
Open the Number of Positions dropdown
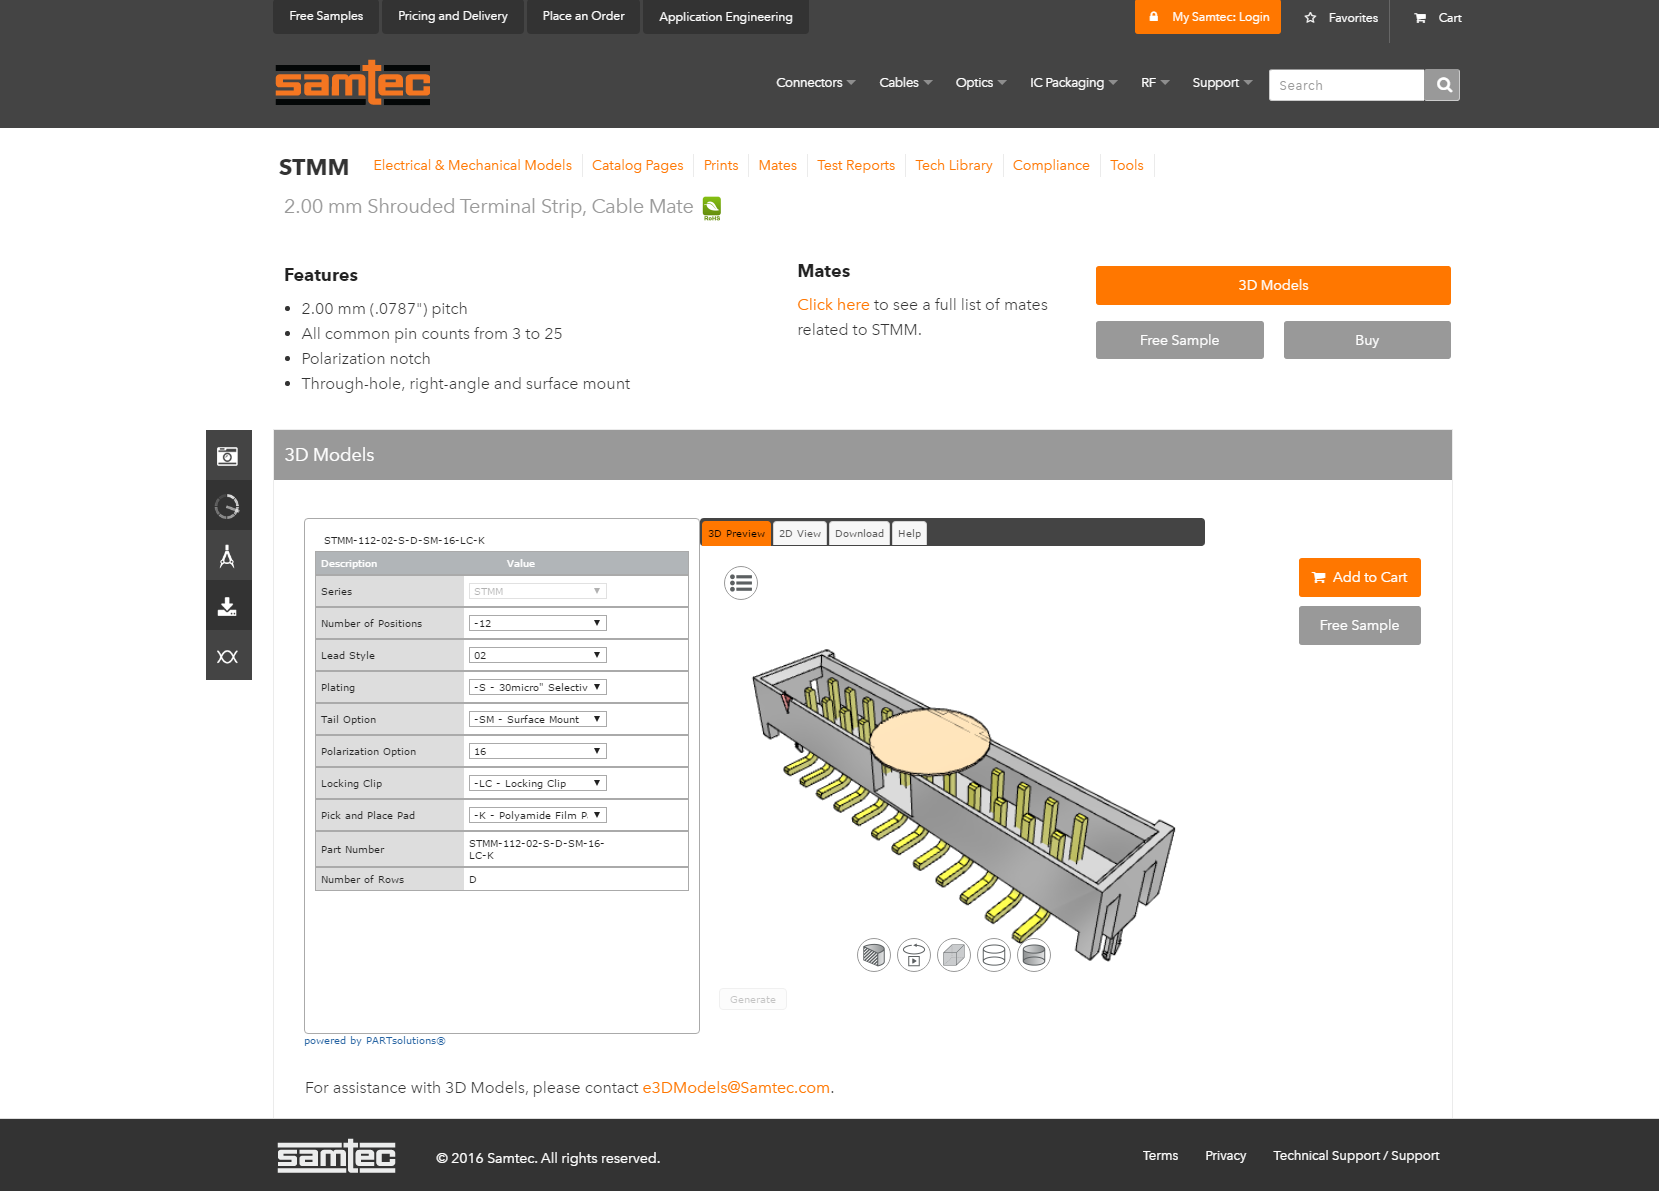(538, 623)
